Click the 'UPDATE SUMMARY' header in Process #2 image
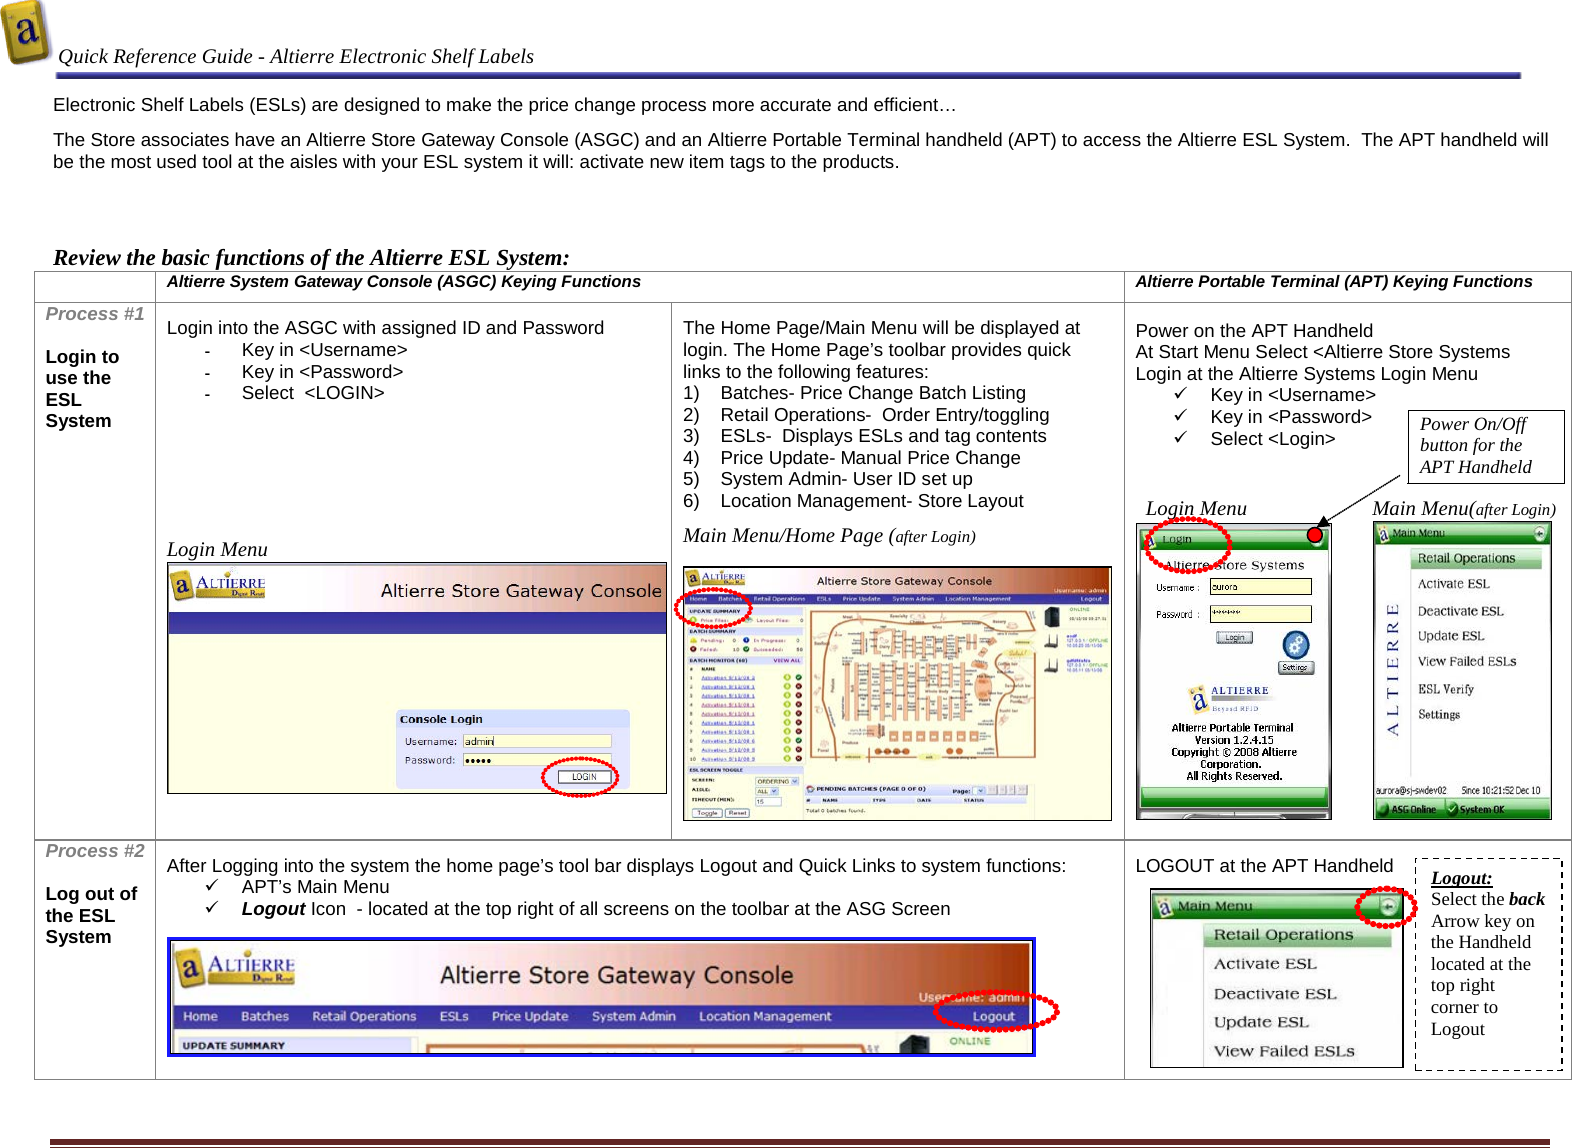This screenshot has height=1148, width=1572. 234,1045
